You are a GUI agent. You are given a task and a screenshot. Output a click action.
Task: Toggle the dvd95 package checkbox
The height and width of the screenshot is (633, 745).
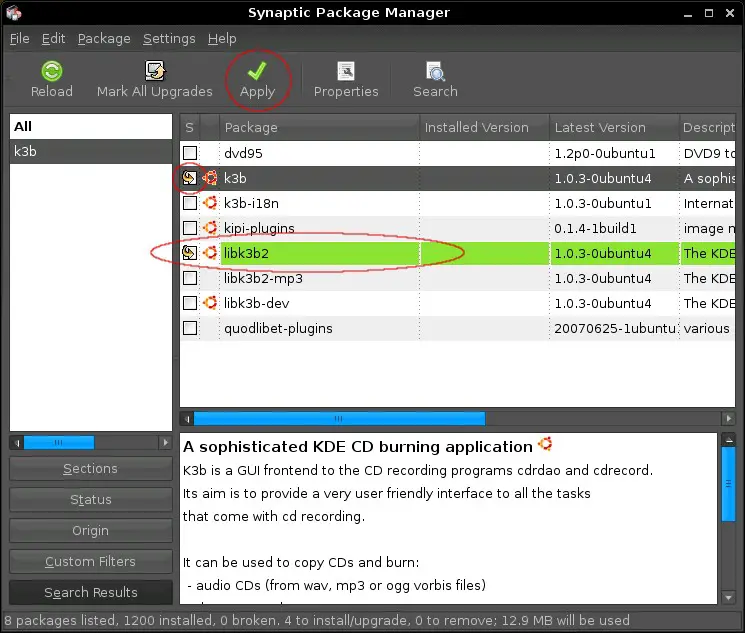tap(190, 153)
